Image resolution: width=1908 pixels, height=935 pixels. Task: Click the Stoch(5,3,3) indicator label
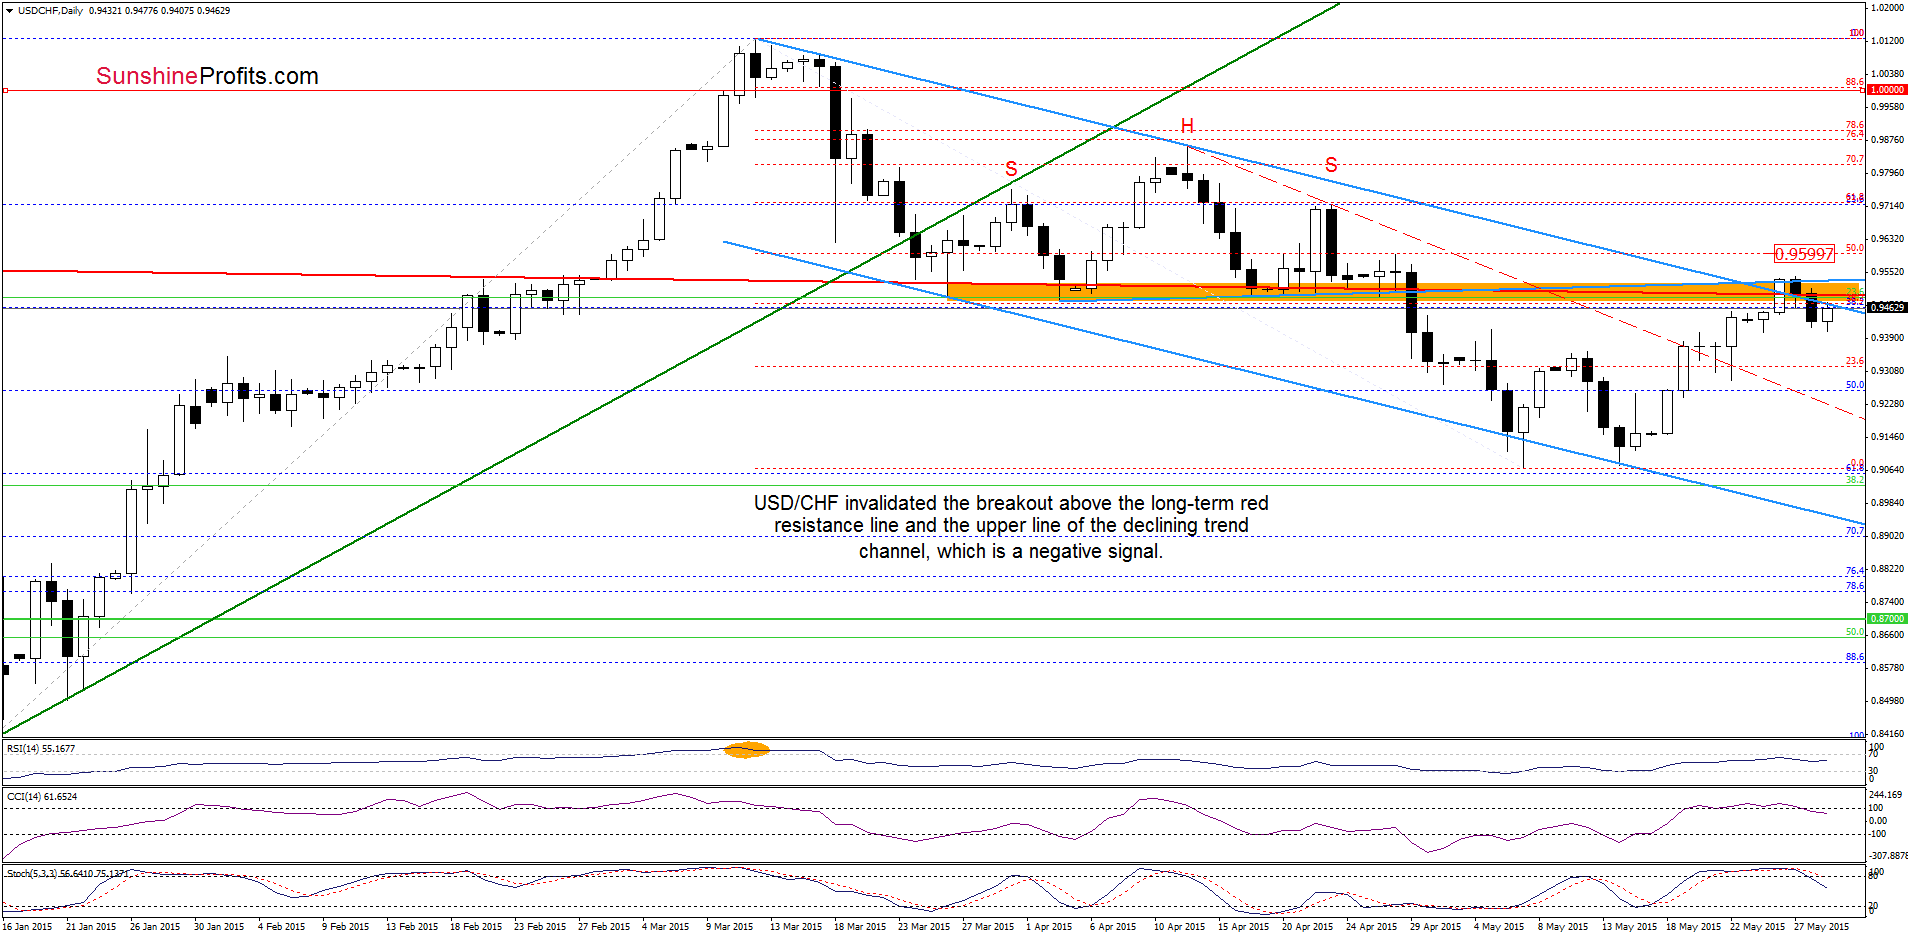coord(67,873)
